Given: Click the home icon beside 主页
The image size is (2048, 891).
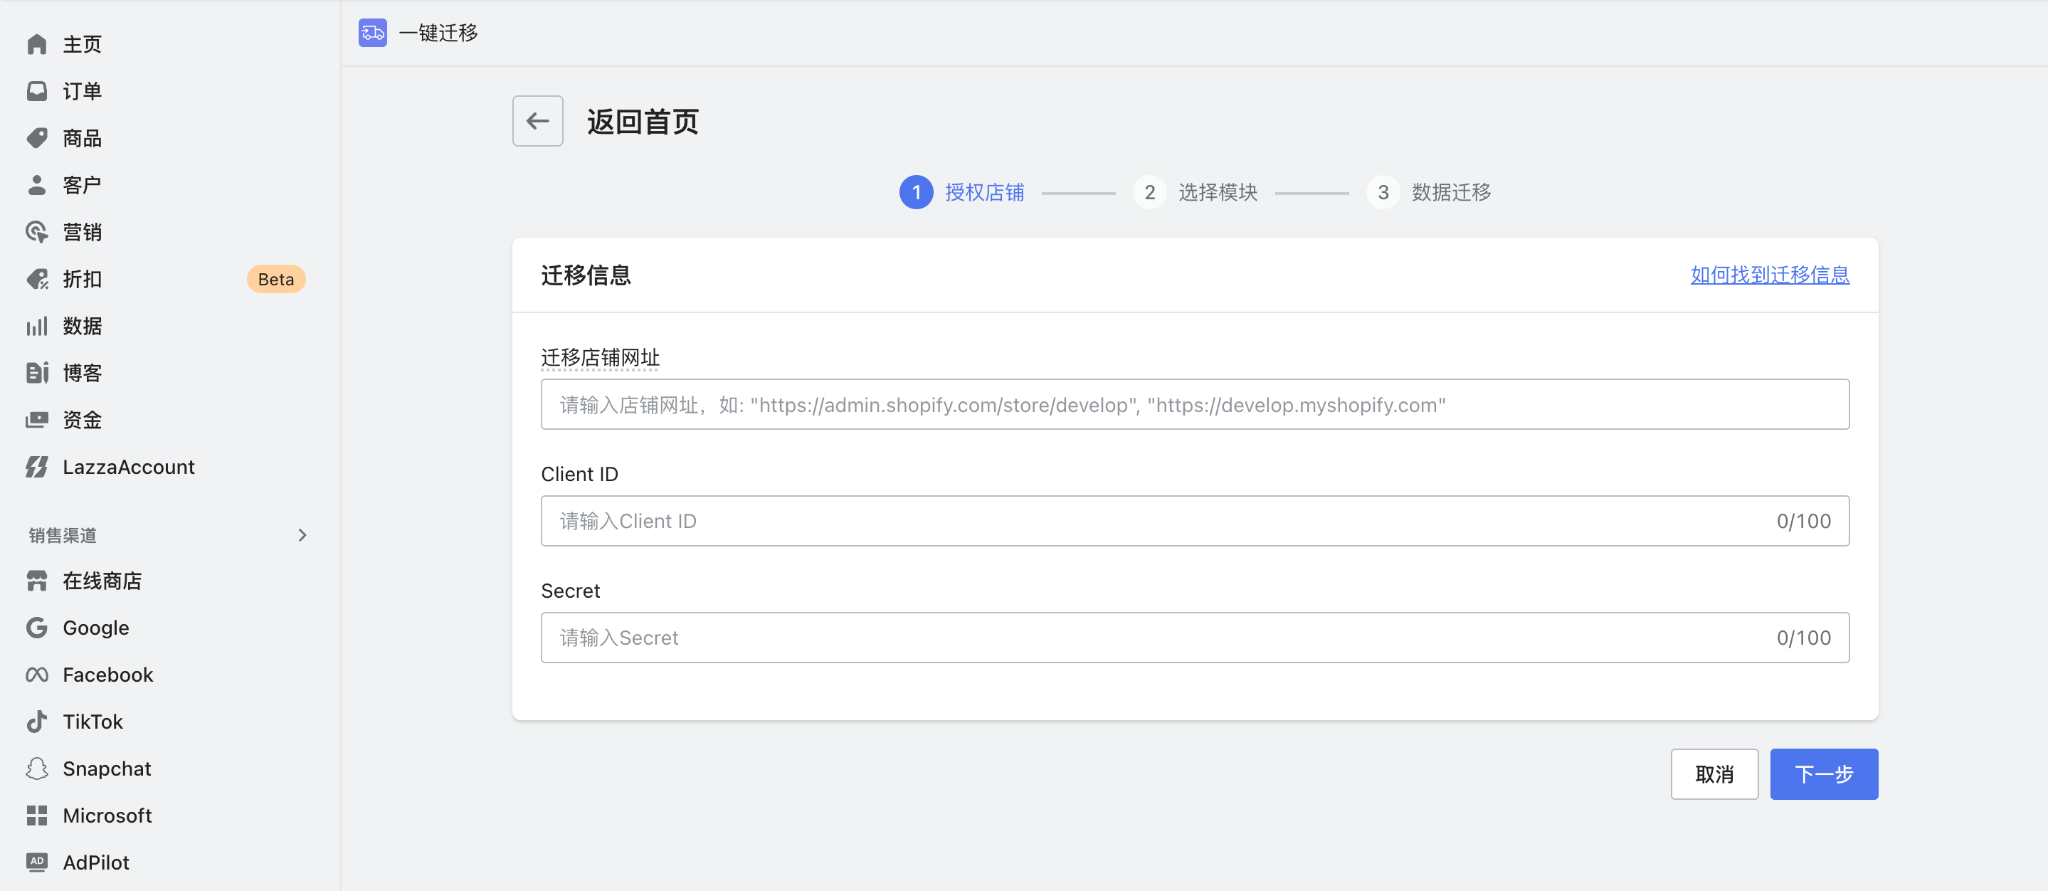Looking at the screenshot, I should coord(37,44).
